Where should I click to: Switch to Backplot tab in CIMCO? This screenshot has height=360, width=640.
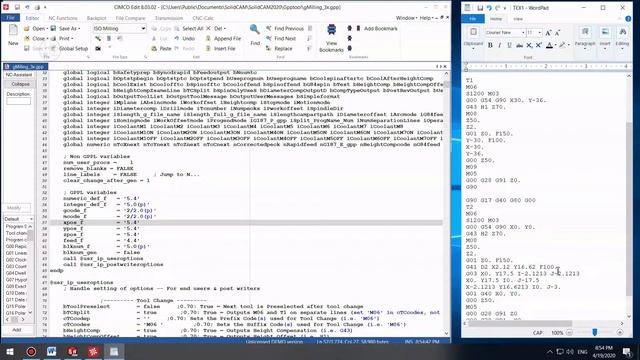(96, 18)
